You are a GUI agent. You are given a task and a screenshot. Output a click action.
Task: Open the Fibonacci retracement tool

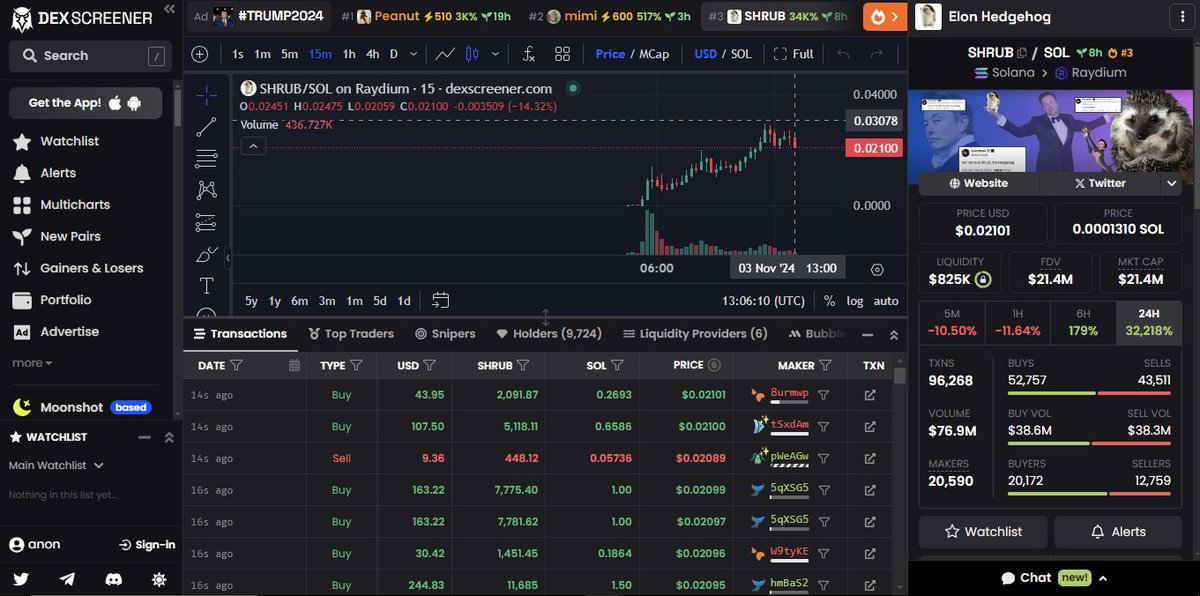click(206, 158)
